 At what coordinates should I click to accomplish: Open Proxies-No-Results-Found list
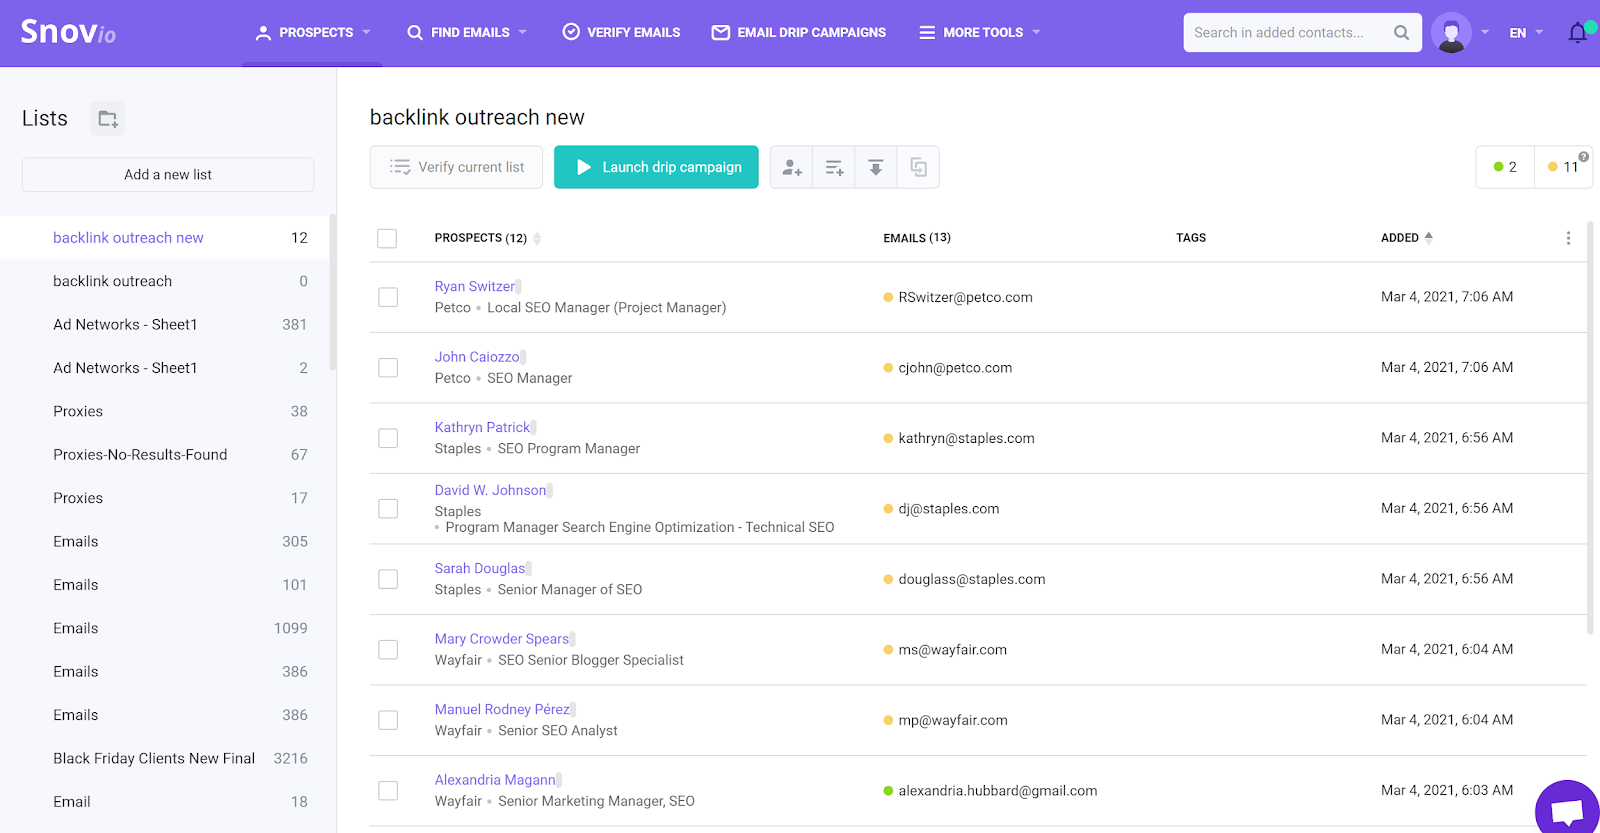tap(165, 455)
